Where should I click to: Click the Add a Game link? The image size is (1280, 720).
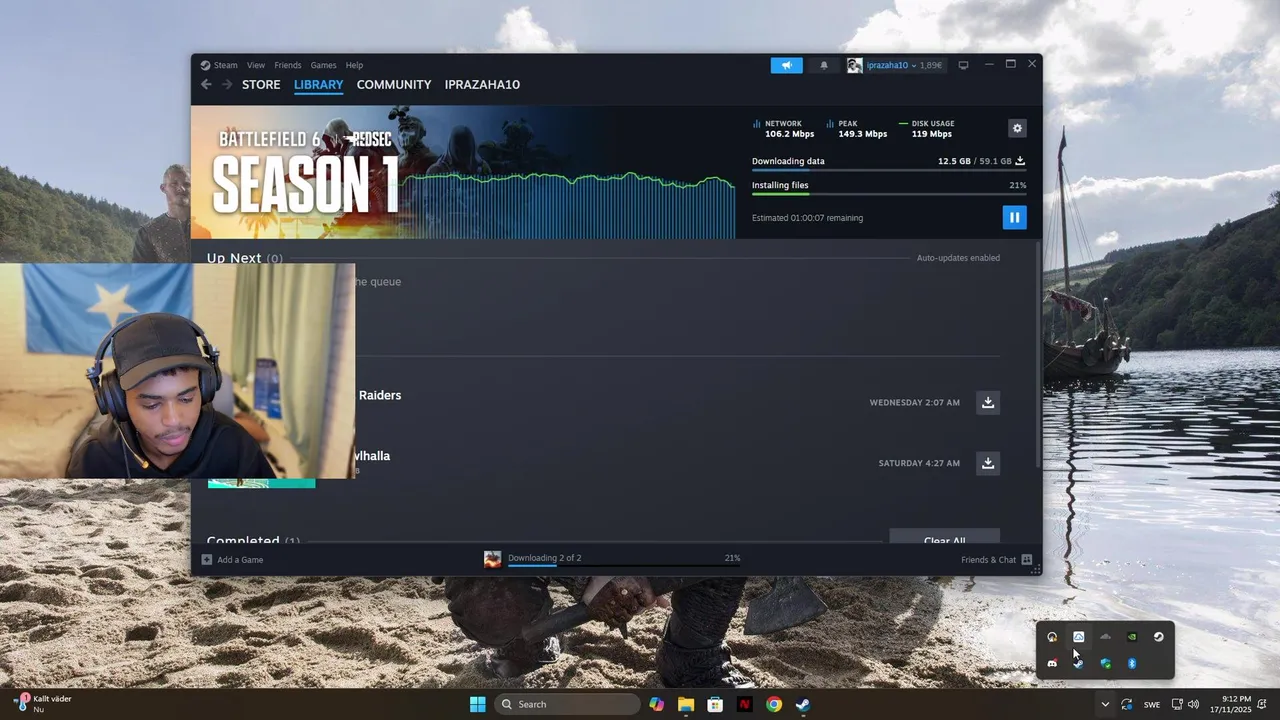(x=240, y=560)
